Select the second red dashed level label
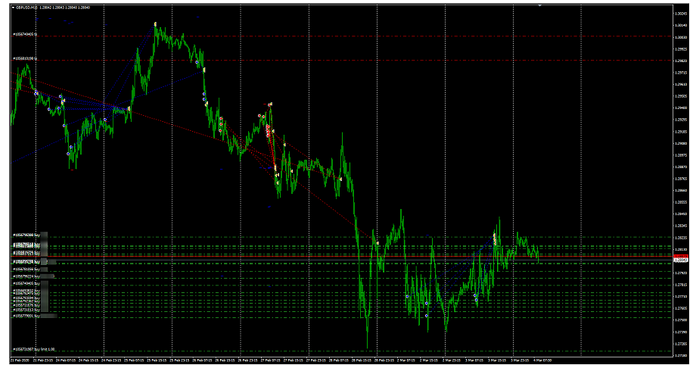 pos(25,58)
